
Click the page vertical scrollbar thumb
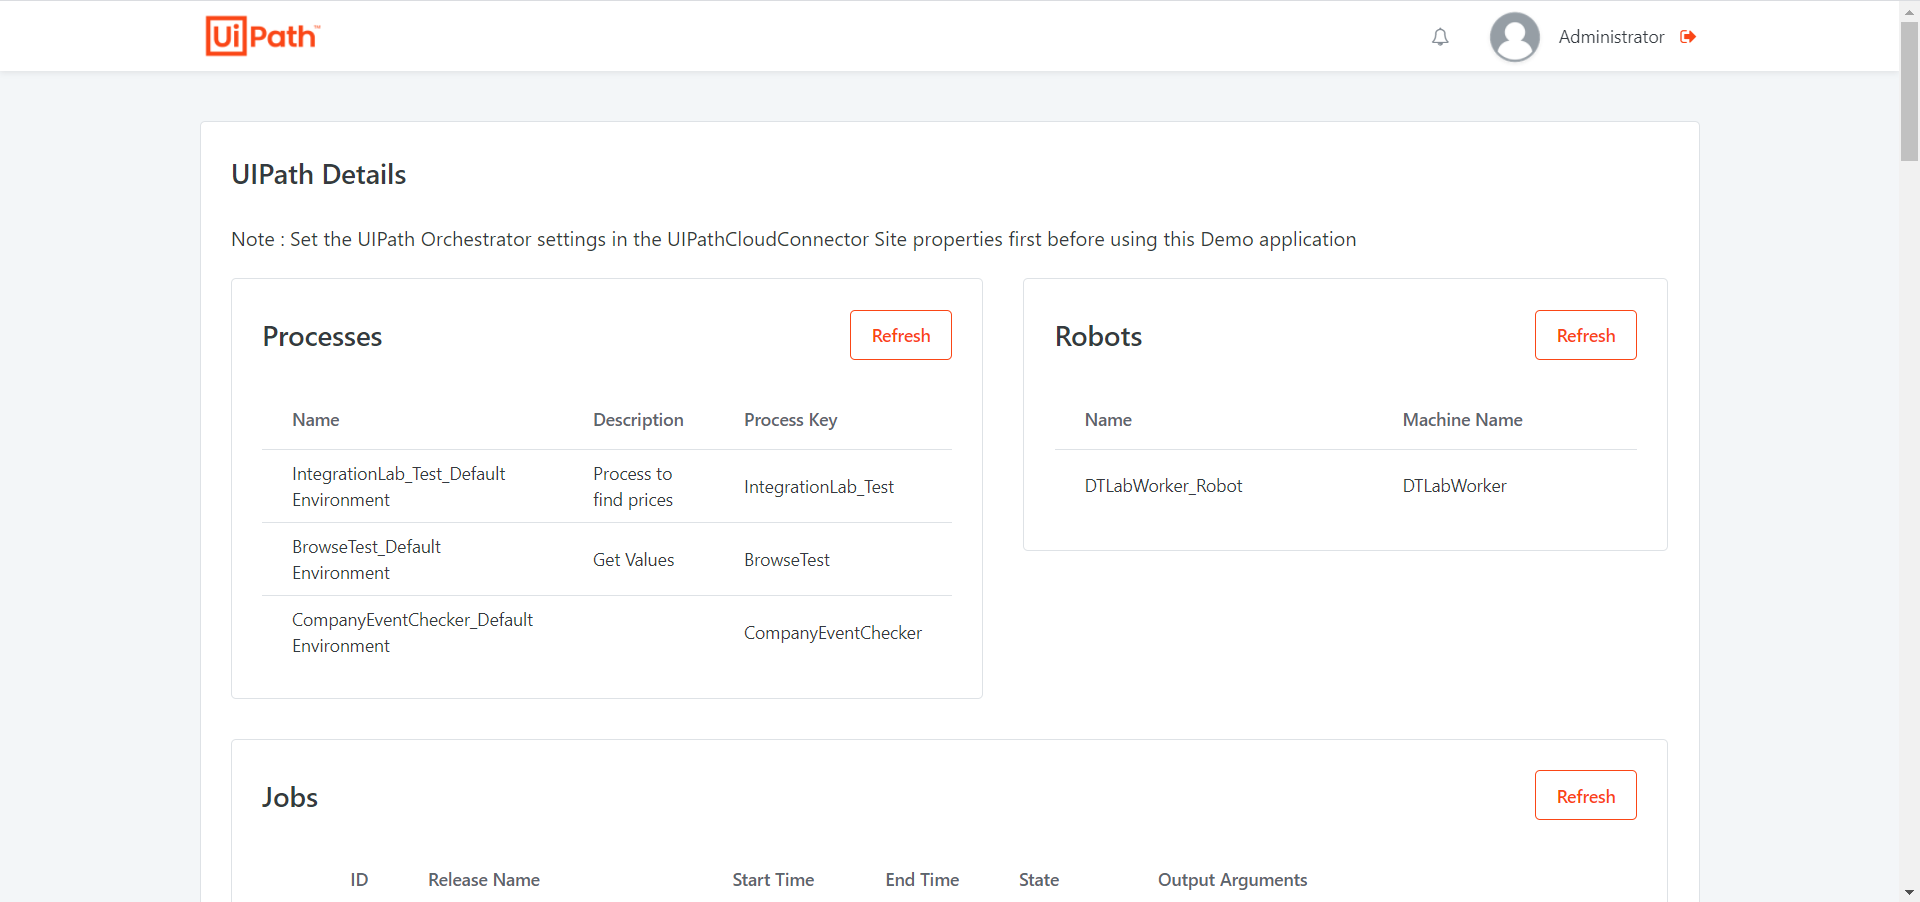(1909, 90)
